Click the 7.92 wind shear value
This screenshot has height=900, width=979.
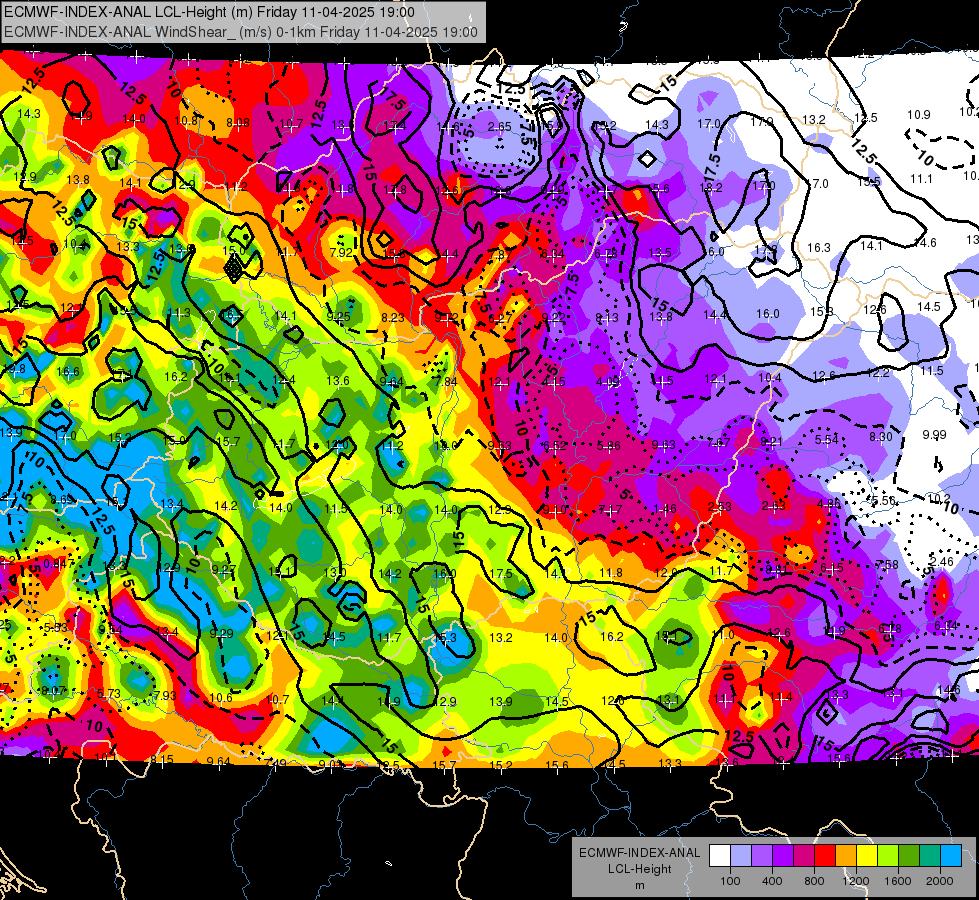[341, 253]
